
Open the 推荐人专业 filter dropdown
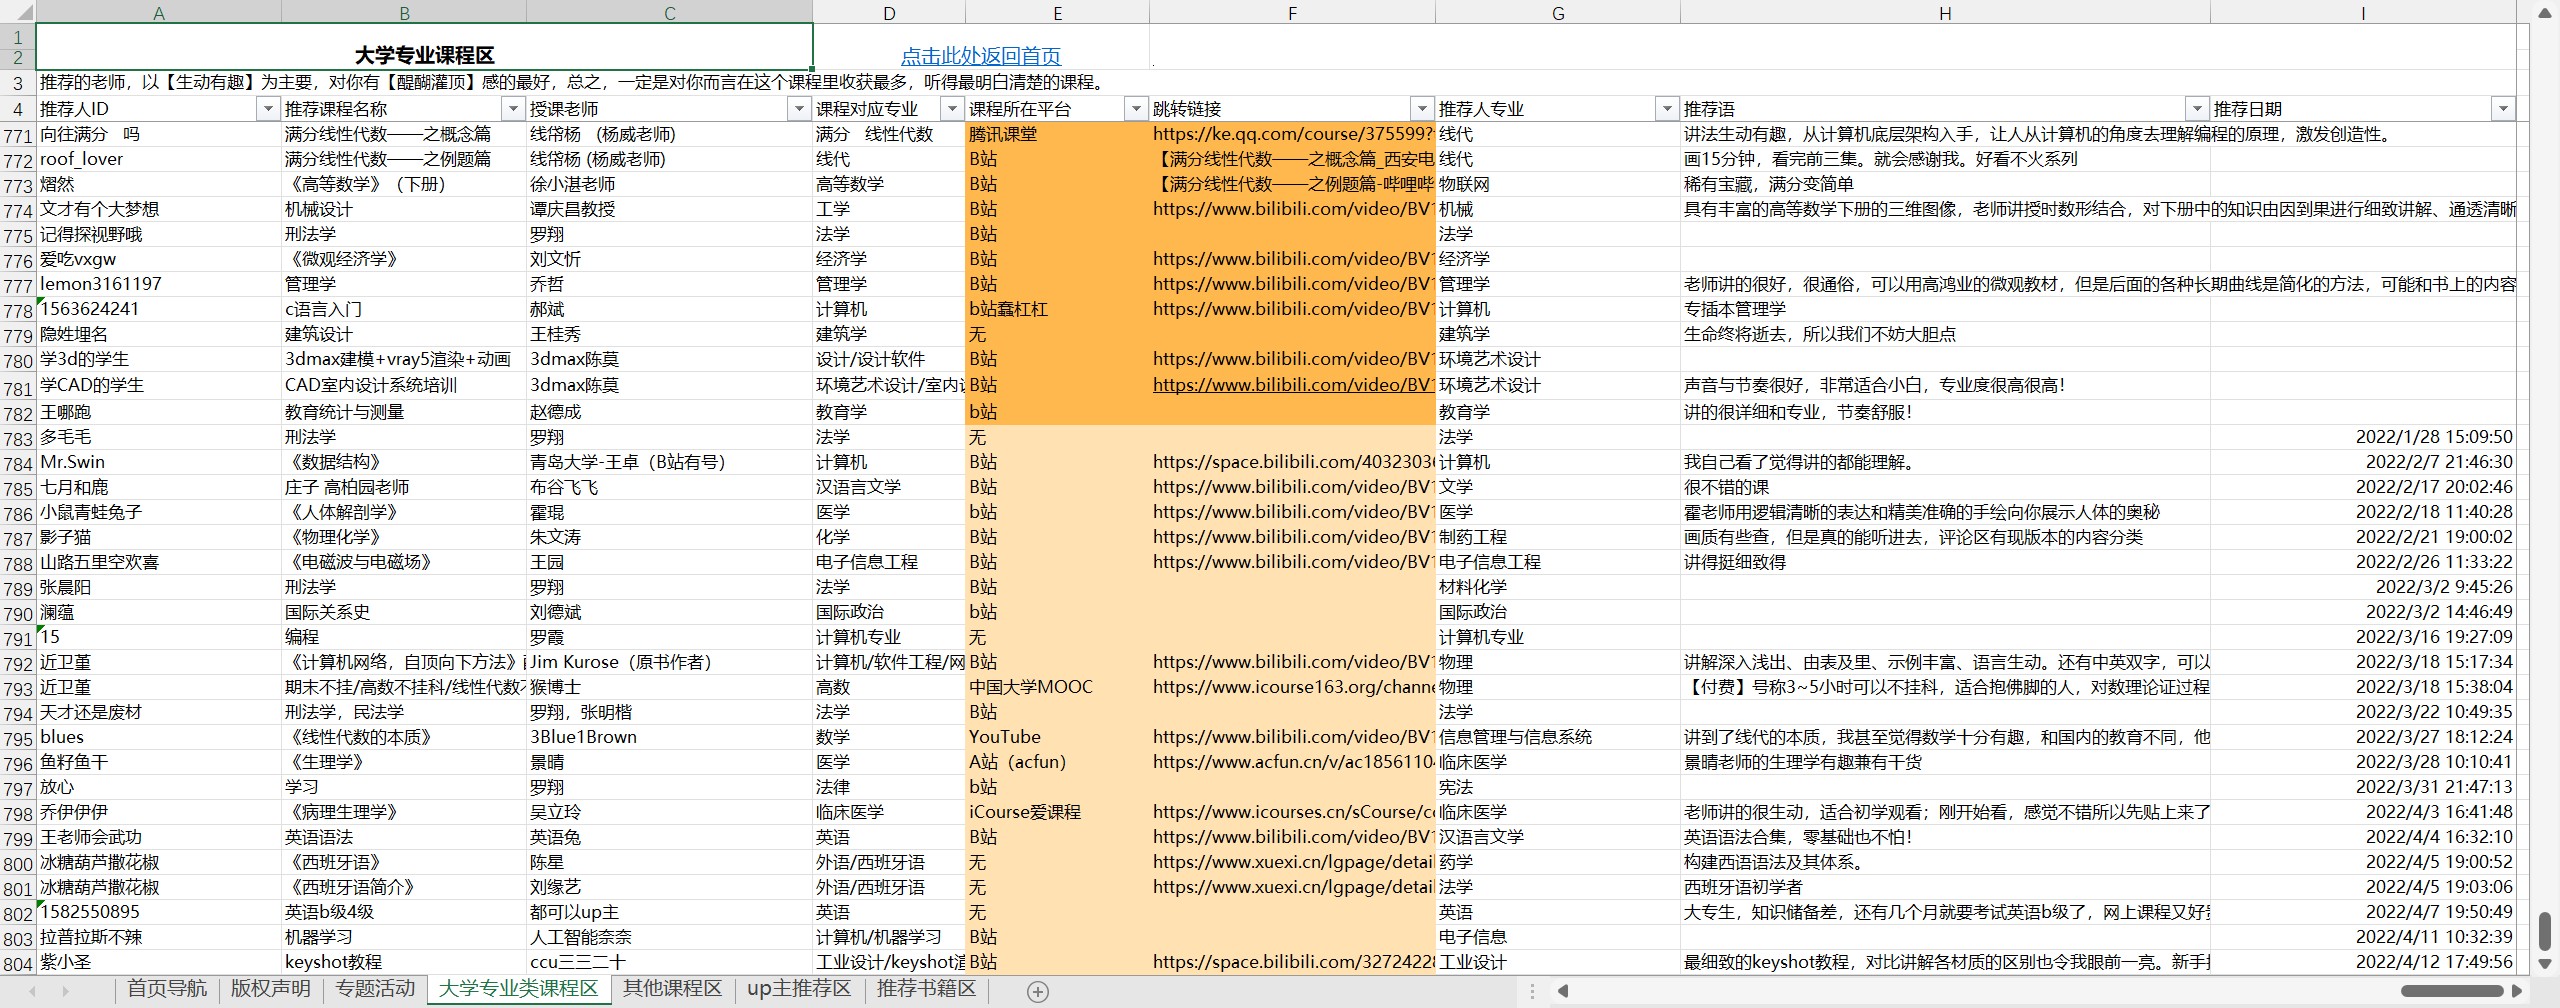point(1666,109)
